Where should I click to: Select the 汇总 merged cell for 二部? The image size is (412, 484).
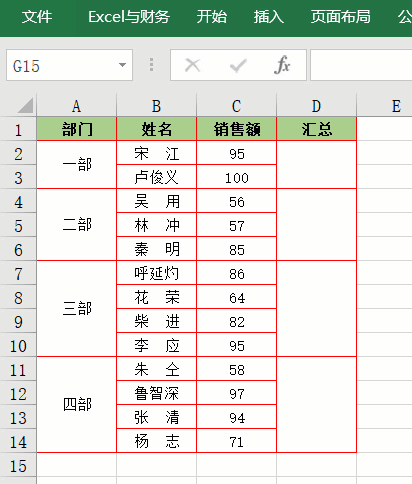tap(317, 225)
